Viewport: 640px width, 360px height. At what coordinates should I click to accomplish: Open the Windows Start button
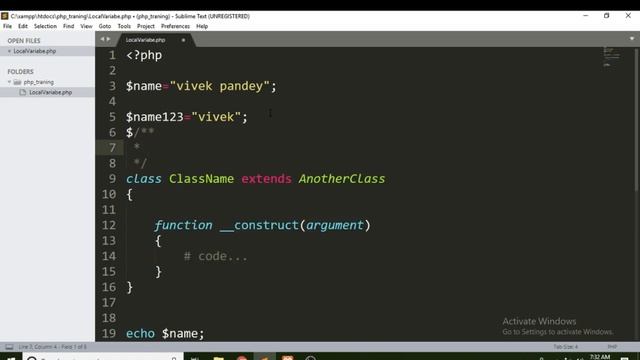11,358
